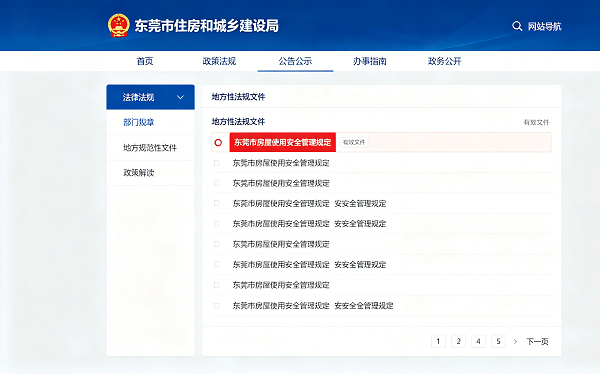The image size is (600, 375).
Task: Open the row ending with 安安全全管理规定
Action: coord(313,306)
